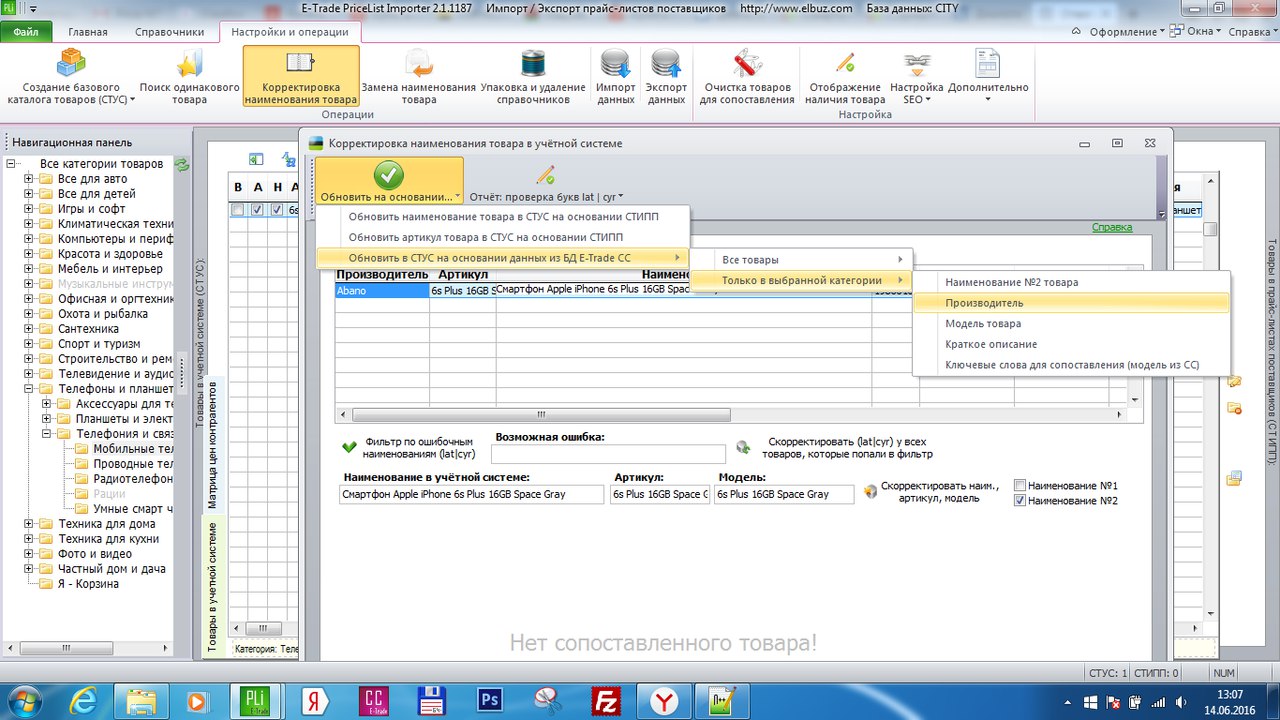Open the Справка link in the dialog

(1112, 228)
